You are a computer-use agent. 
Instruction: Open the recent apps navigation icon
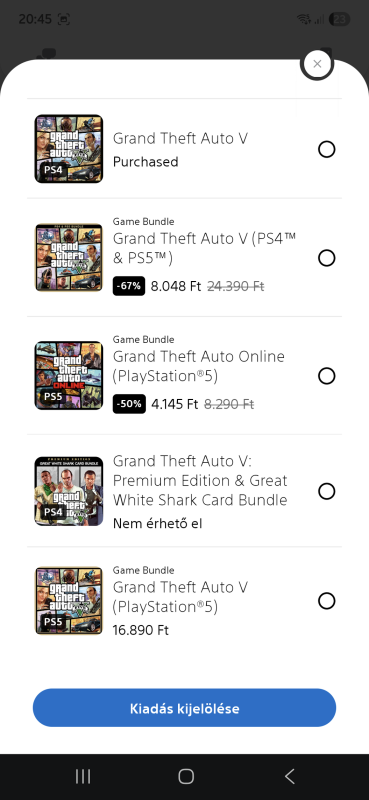83,777
